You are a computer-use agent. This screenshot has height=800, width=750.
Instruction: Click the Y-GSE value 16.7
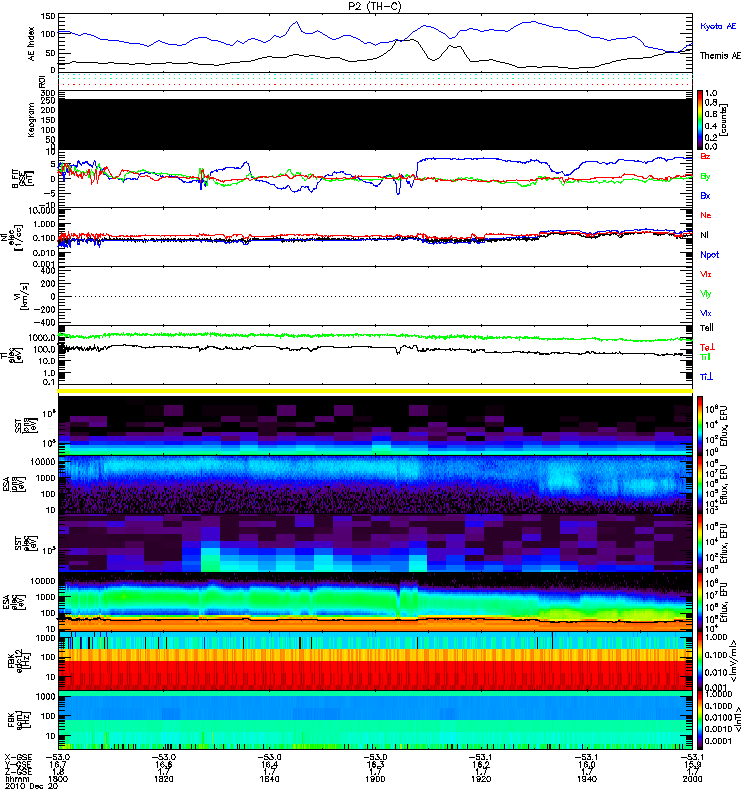(x=57, y=764)
